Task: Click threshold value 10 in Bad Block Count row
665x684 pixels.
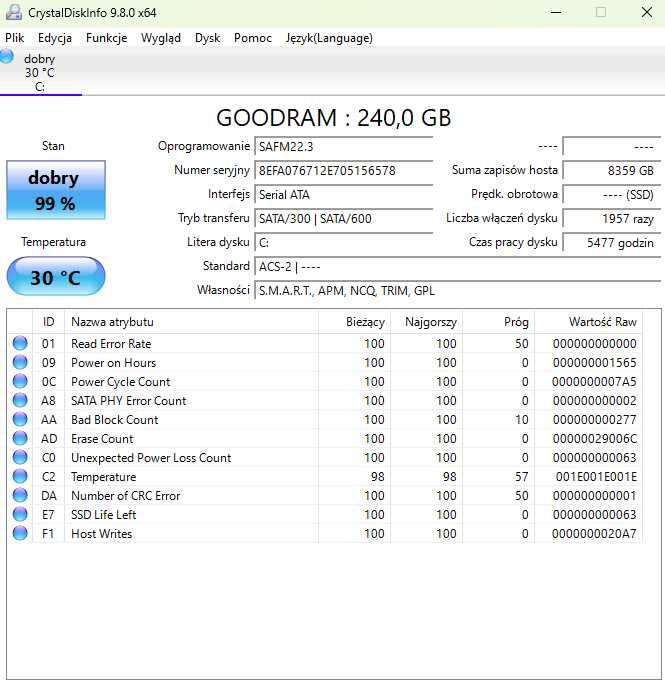Action: [x=521, y=420]
